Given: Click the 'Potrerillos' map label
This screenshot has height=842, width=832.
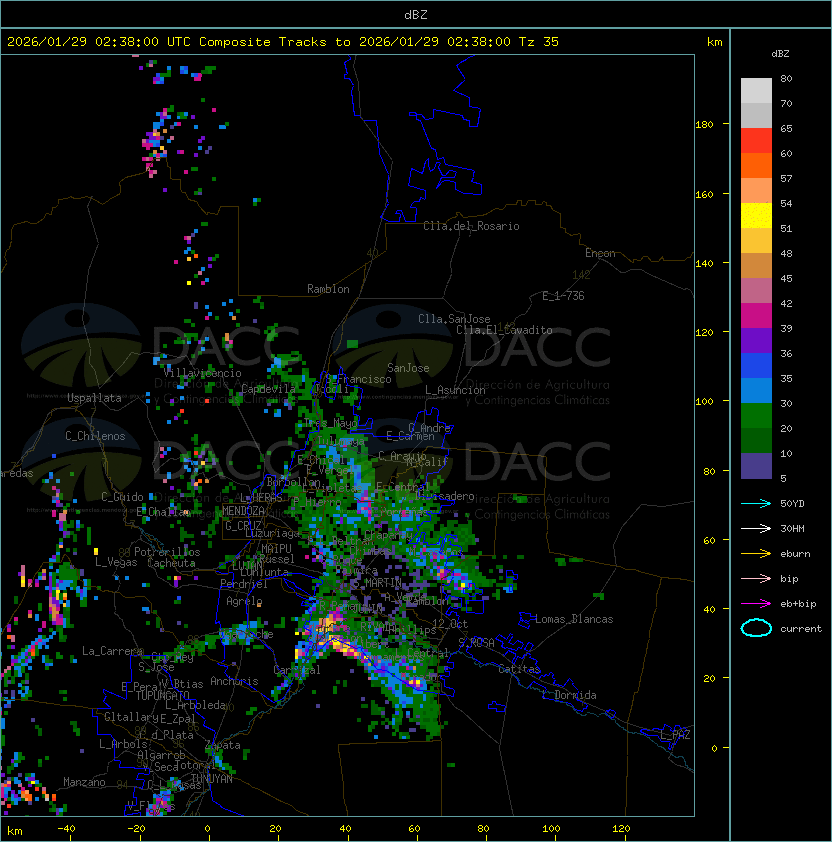Looking at the screenshot, I should point(167,552).
